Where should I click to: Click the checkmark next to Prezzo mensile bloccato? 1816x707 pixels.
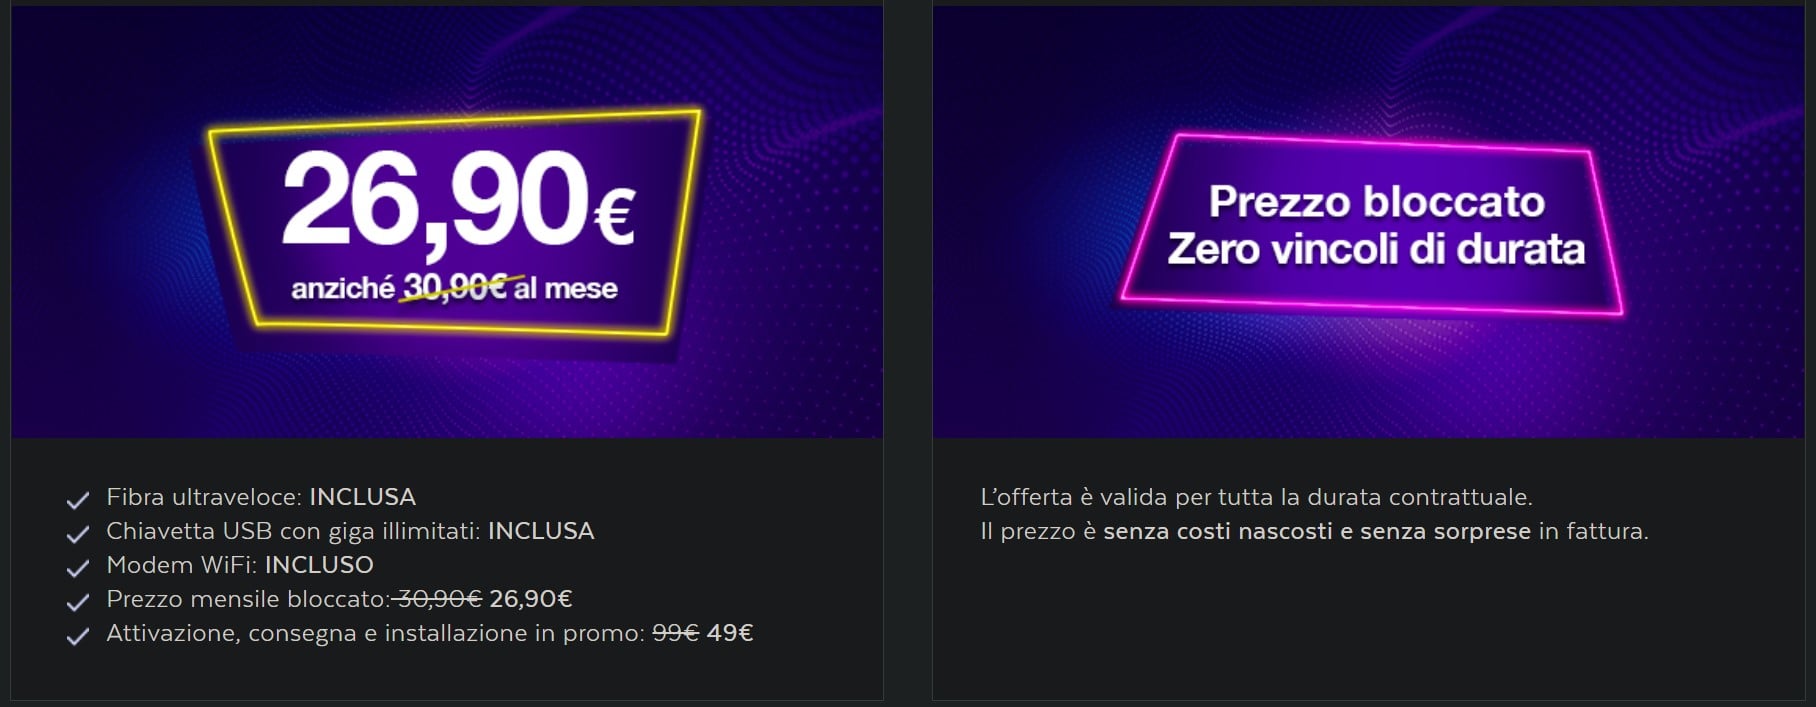(78, 602)
